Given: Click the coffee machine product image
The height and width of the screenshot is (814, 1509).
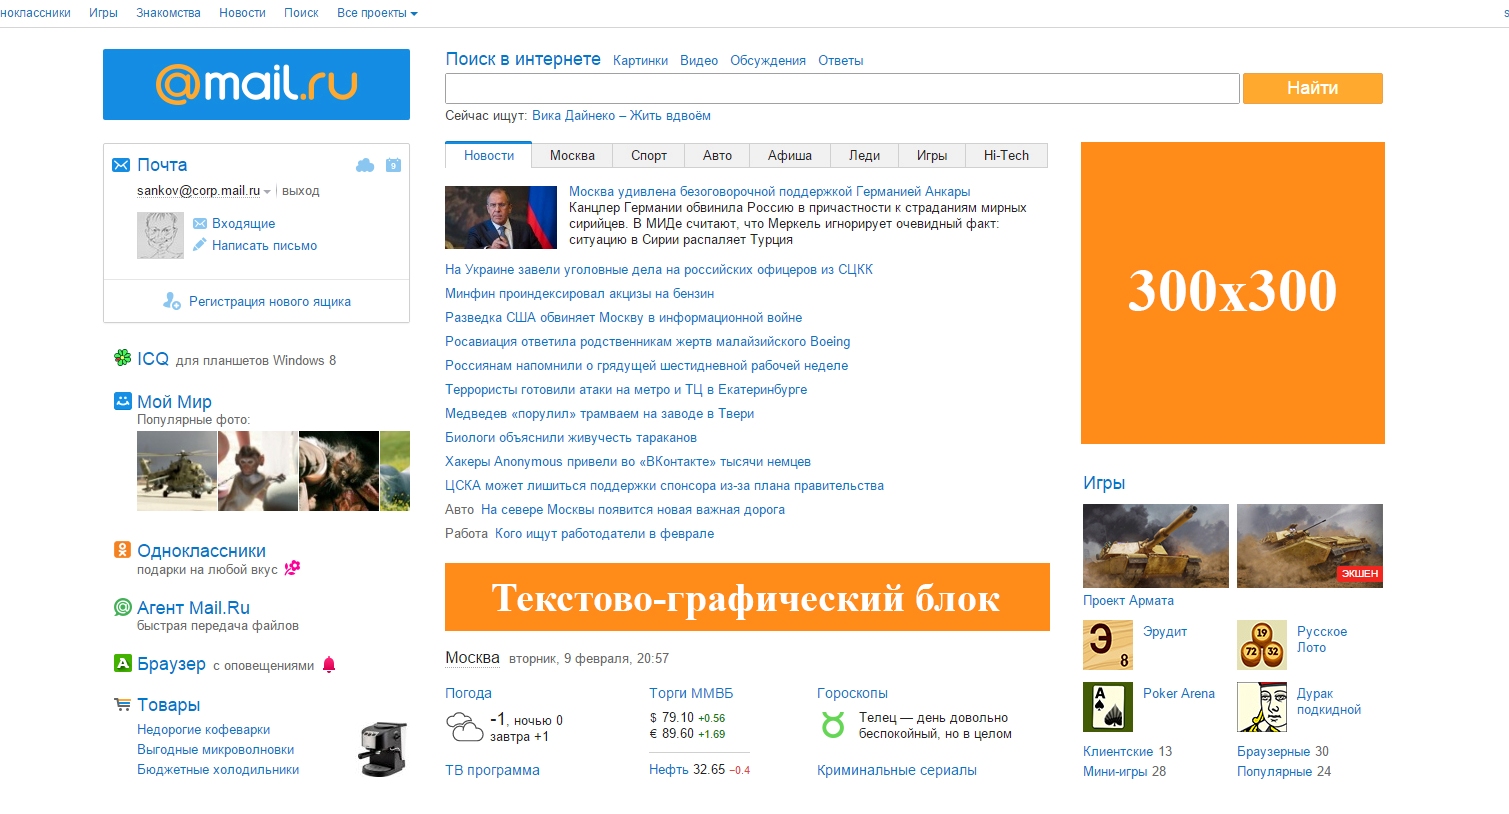Looking at the screenshot, I should 383,748.
